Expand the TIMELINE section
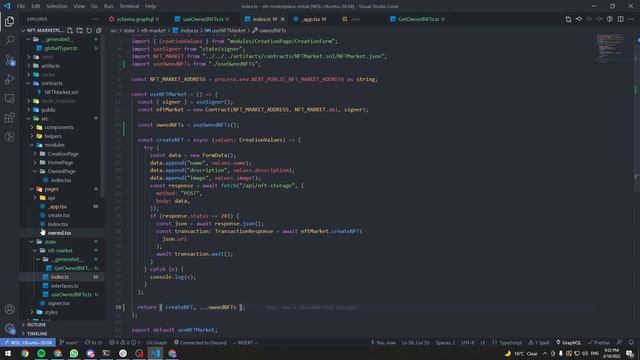 coord(37,333)
